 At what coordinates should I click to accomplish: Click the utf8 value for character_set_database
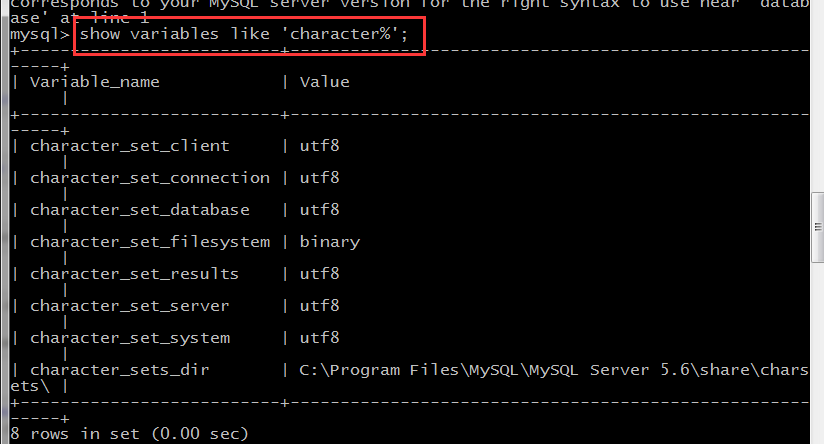[x=320, y=210]
